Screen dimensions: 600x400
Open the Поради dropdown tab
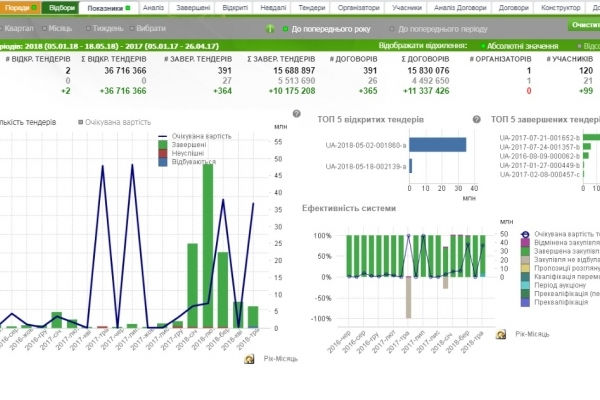tap(19, 8)
